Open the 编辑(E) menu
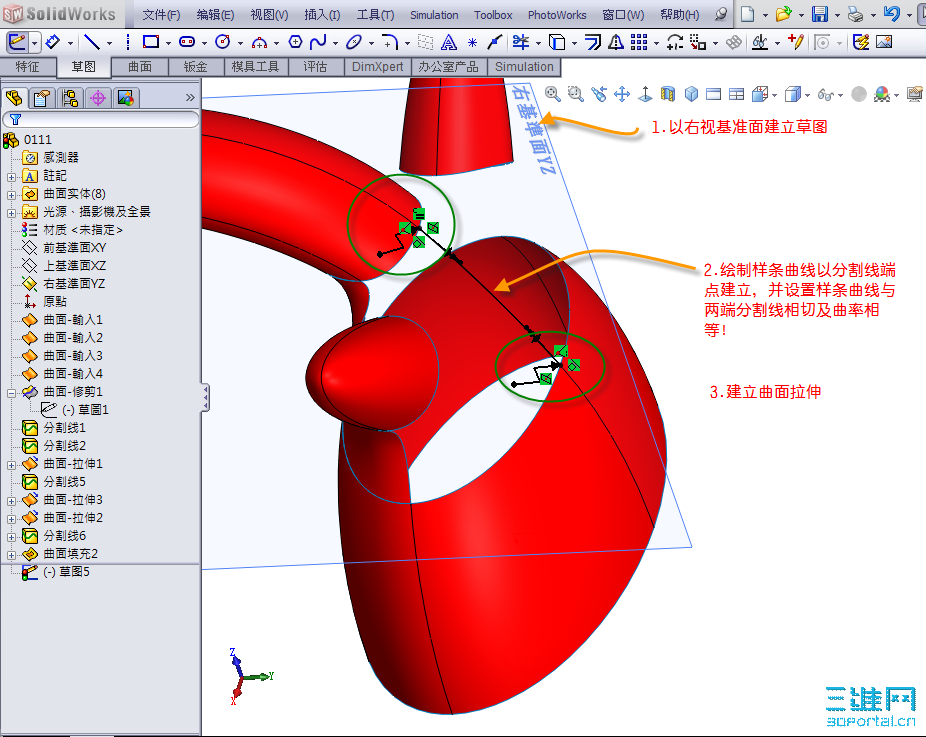This screenshot has width=926, height=737. 215,15
